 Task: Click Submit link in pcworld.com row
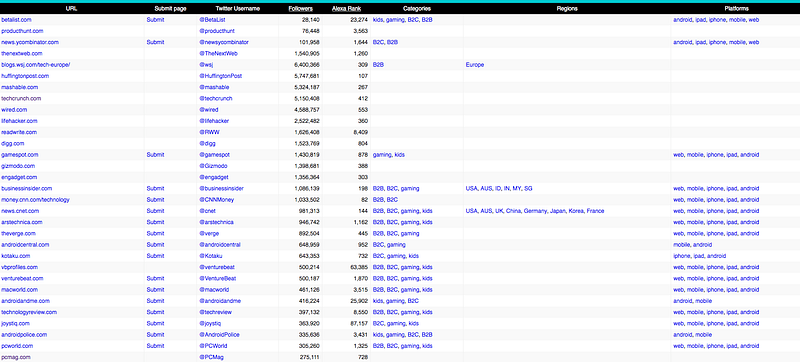(155, 345)
